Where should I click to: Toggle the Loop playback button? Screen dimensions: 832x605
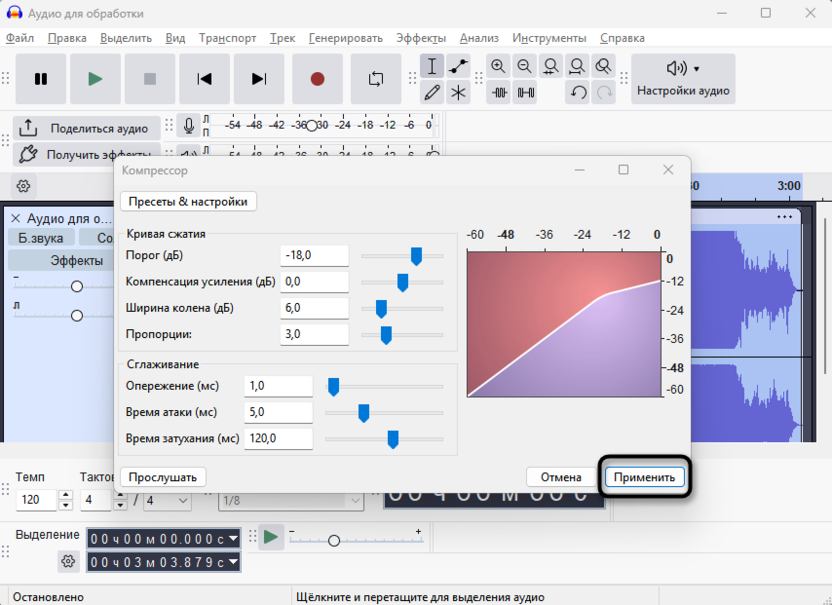[376, 79]
